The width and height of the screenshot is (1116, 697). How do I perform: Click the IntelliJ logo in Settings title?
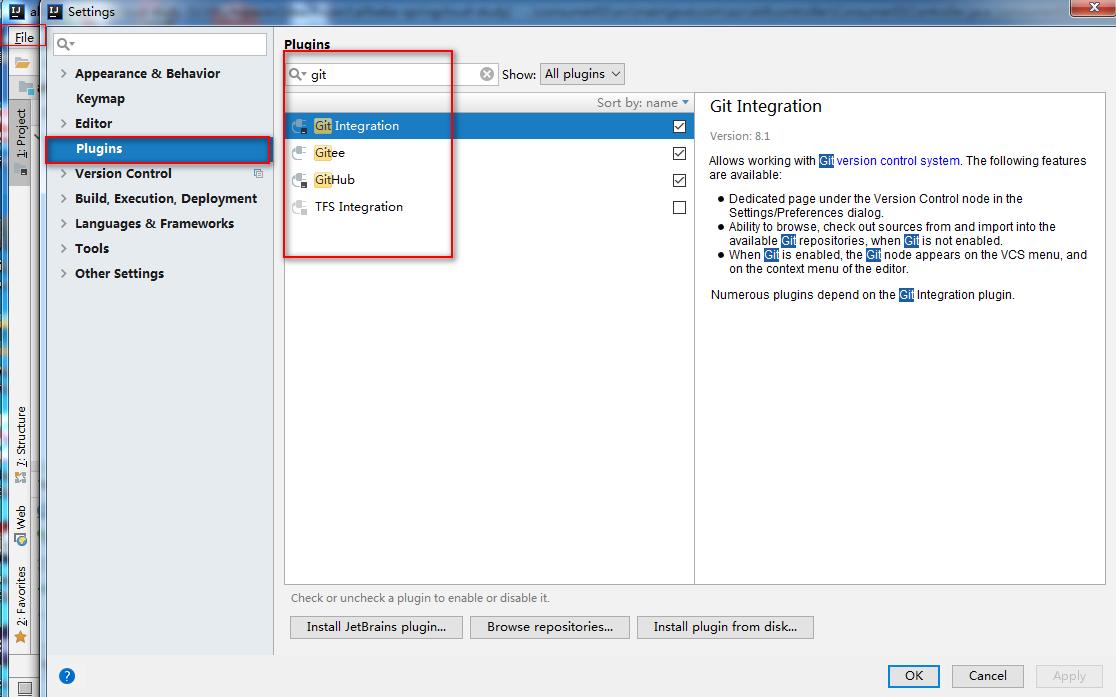pos(55,11)
